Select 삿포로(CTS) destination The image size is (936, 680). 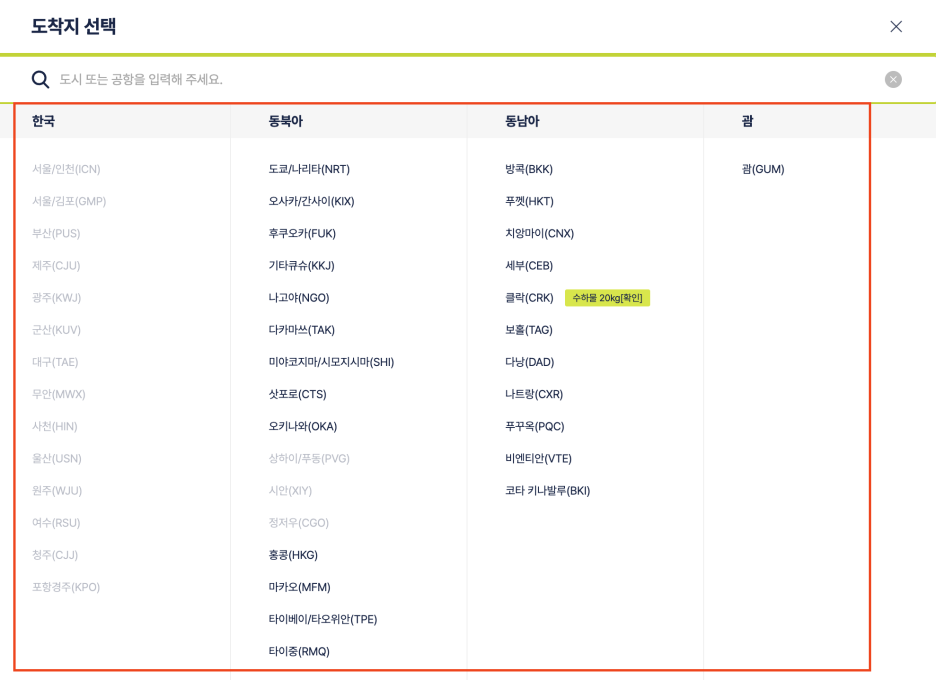[x=297, y=395]
